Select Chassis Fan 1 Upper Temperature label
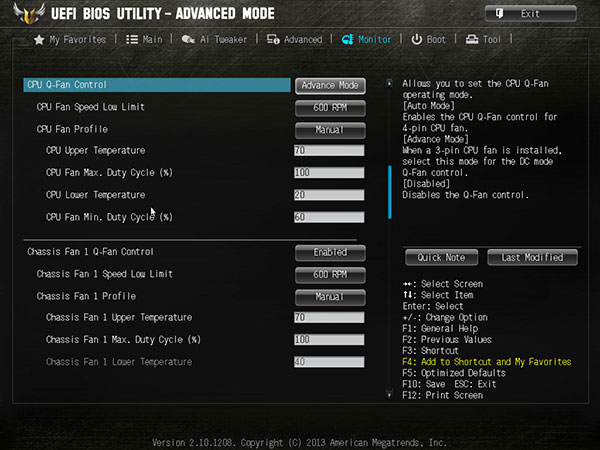Viewport: 600px width, 450px height. (x=119, y=318)
